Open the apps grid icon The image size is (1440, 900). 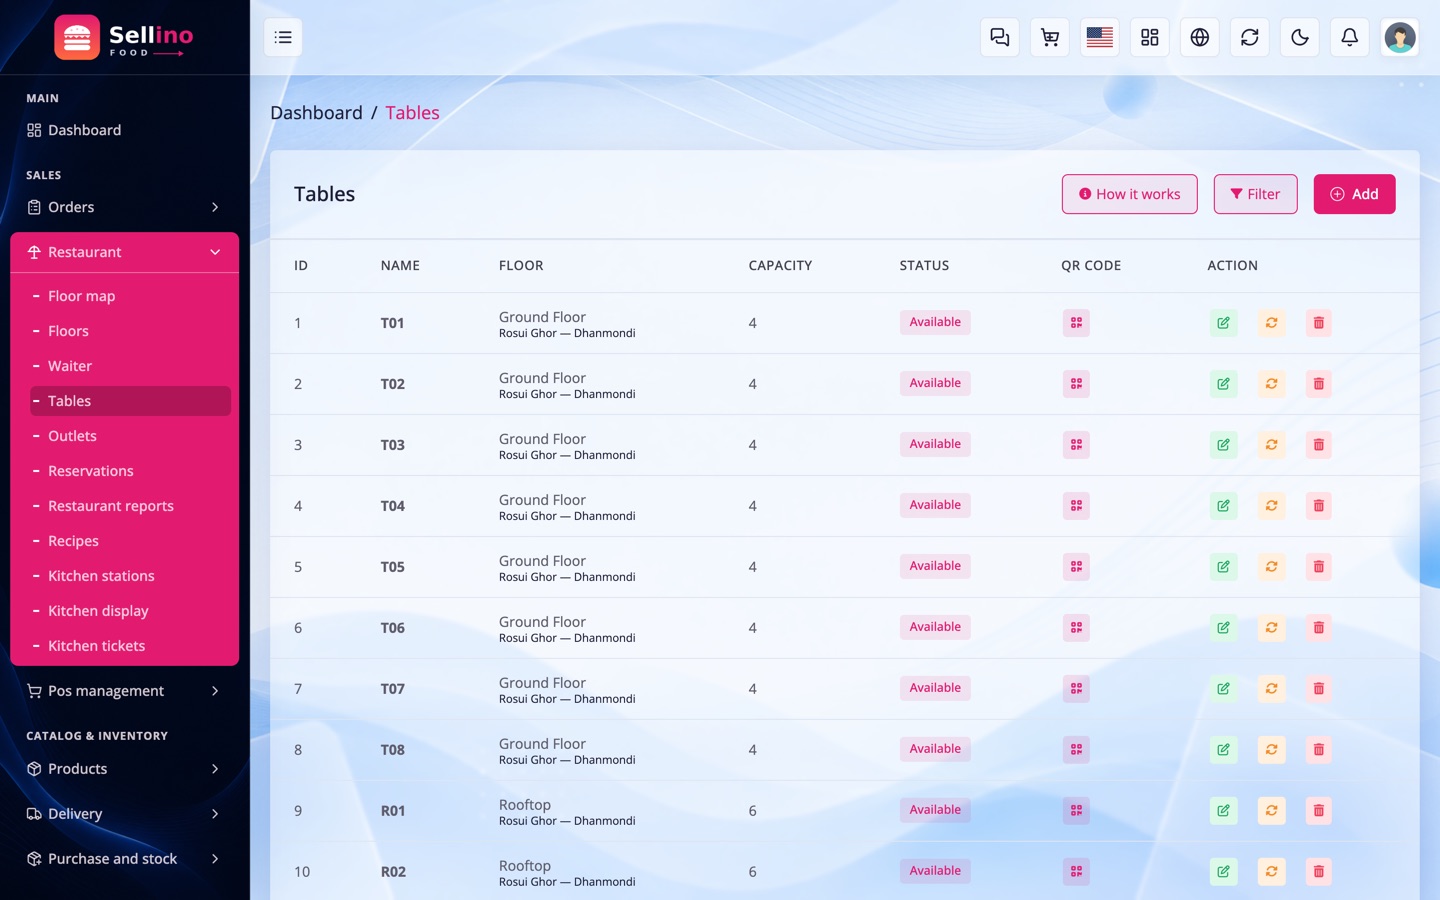tap(1150, 37)
